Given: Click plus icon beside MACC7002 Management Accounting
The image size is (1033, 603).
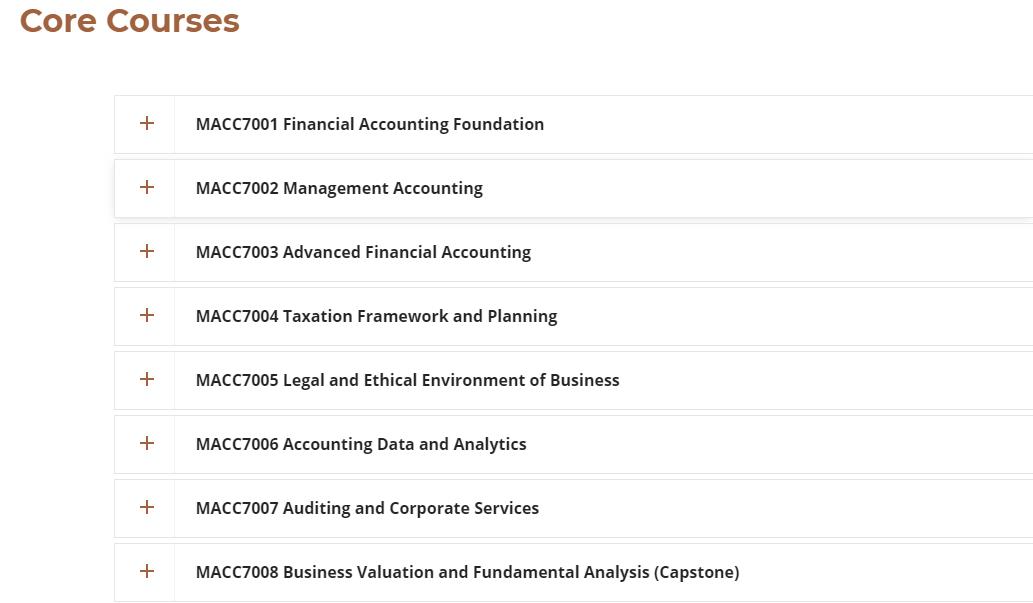Looking at the screenshot, I should point(147,188).
